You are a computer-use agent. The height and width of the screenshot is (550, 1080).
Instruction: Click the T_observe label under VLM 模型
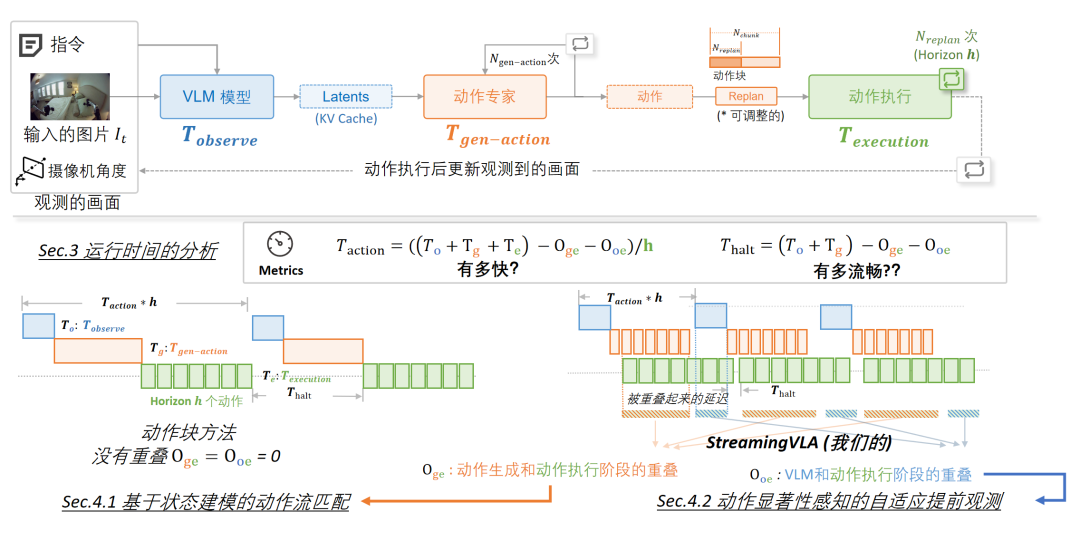[x=219, y=136]
